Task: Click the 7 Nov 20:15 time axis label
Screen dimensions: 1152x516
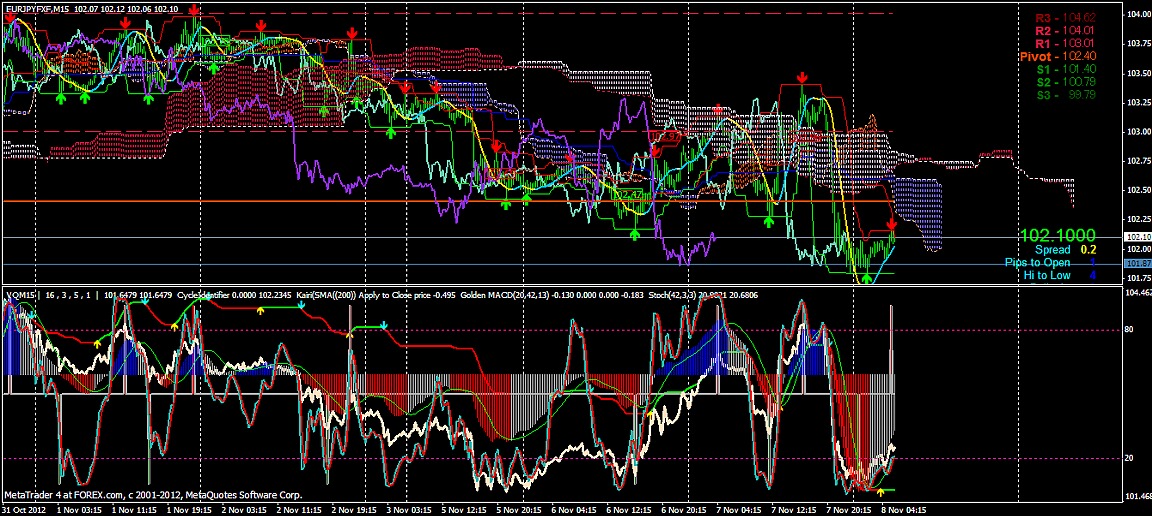Action: 849,509
